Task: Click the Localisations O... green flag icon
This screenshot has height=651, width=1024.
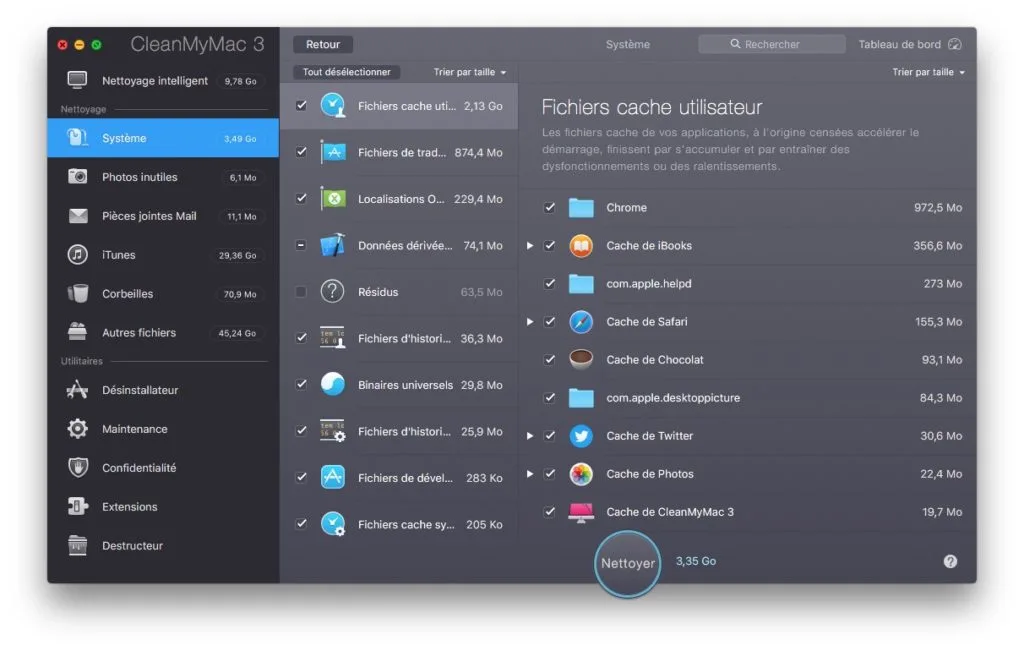Action: (x=333, y=198)
